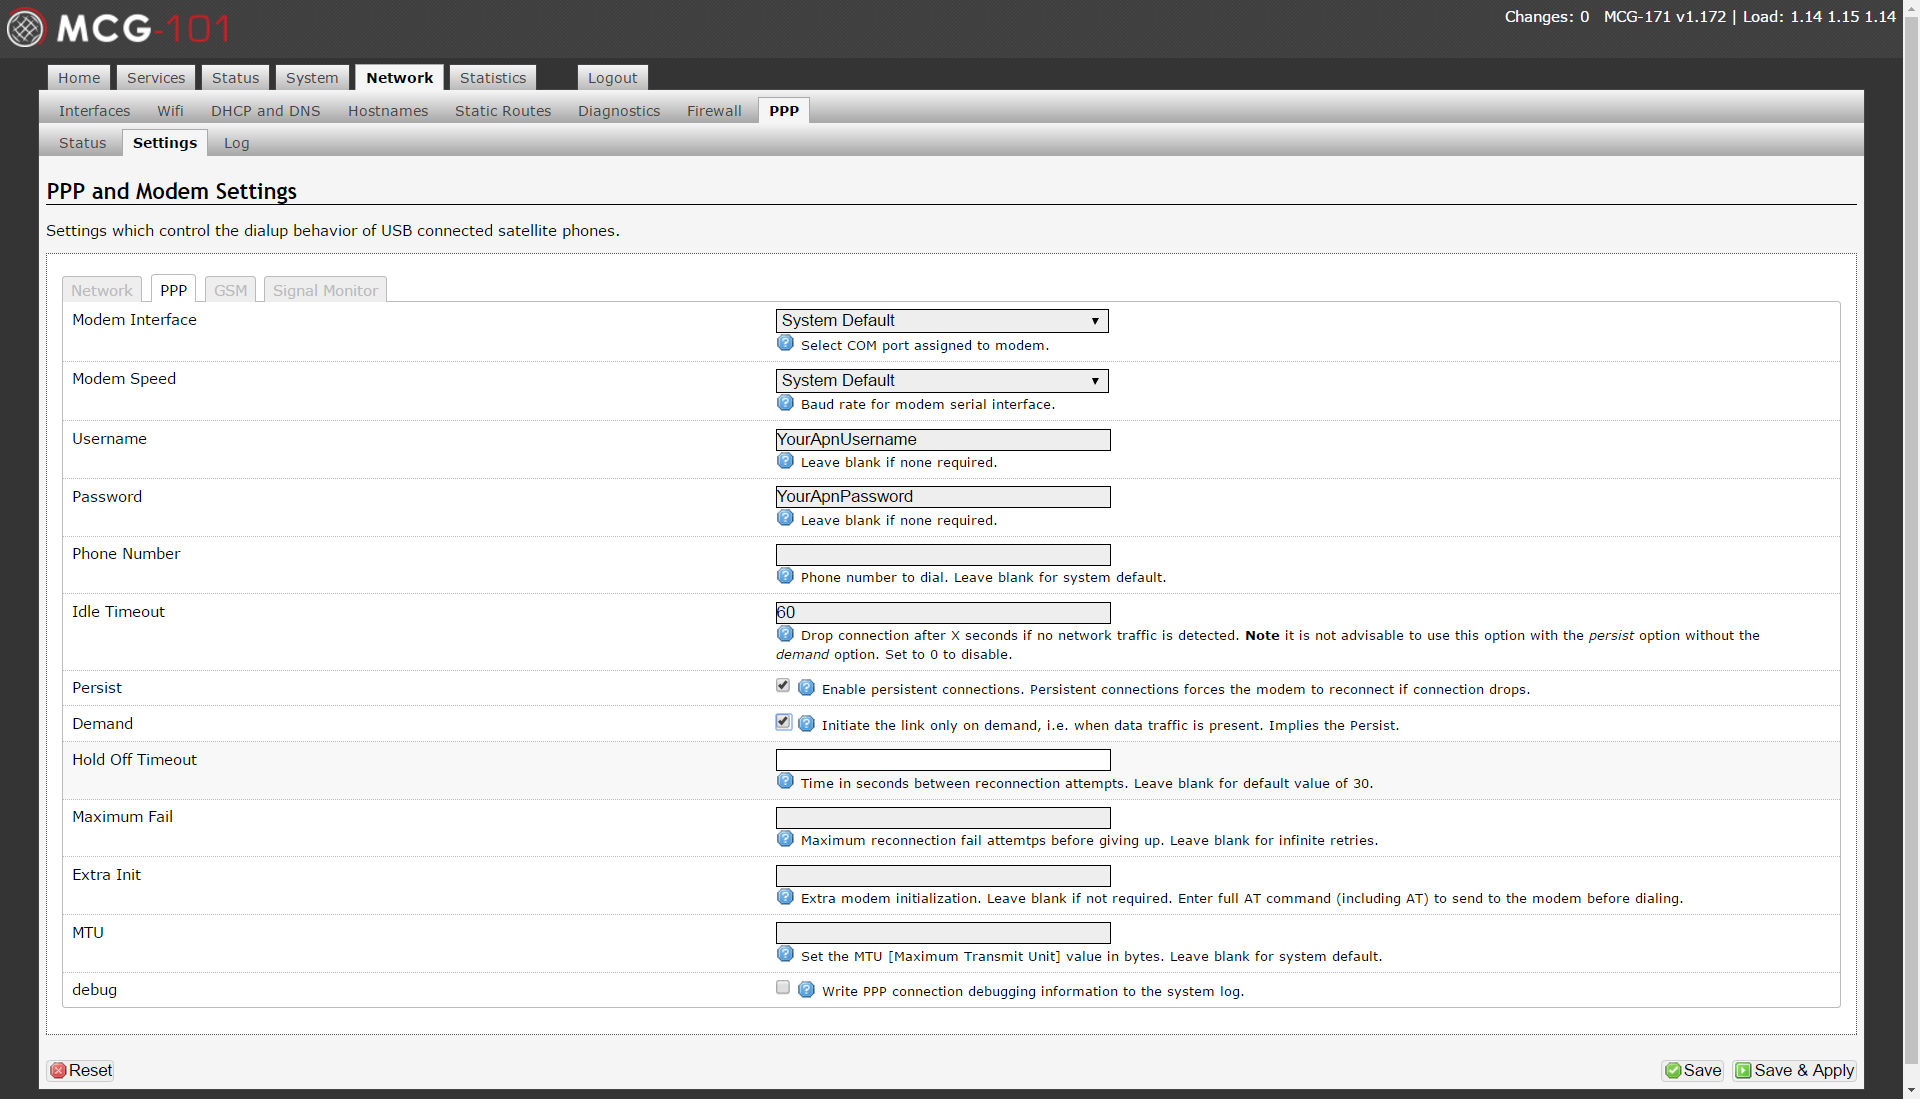Select PPP in the Network submenu
1920x1099 pixels.
coord(784,111)
